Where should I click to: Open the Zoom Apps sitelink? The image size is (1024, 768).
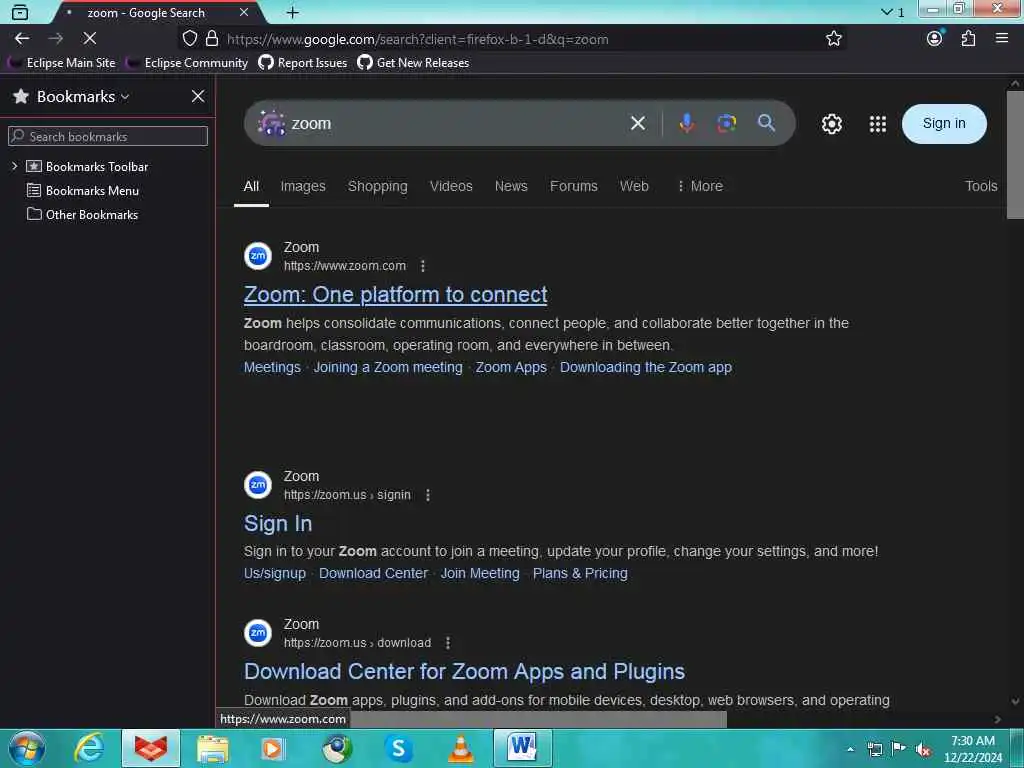(x=511, y=367)
